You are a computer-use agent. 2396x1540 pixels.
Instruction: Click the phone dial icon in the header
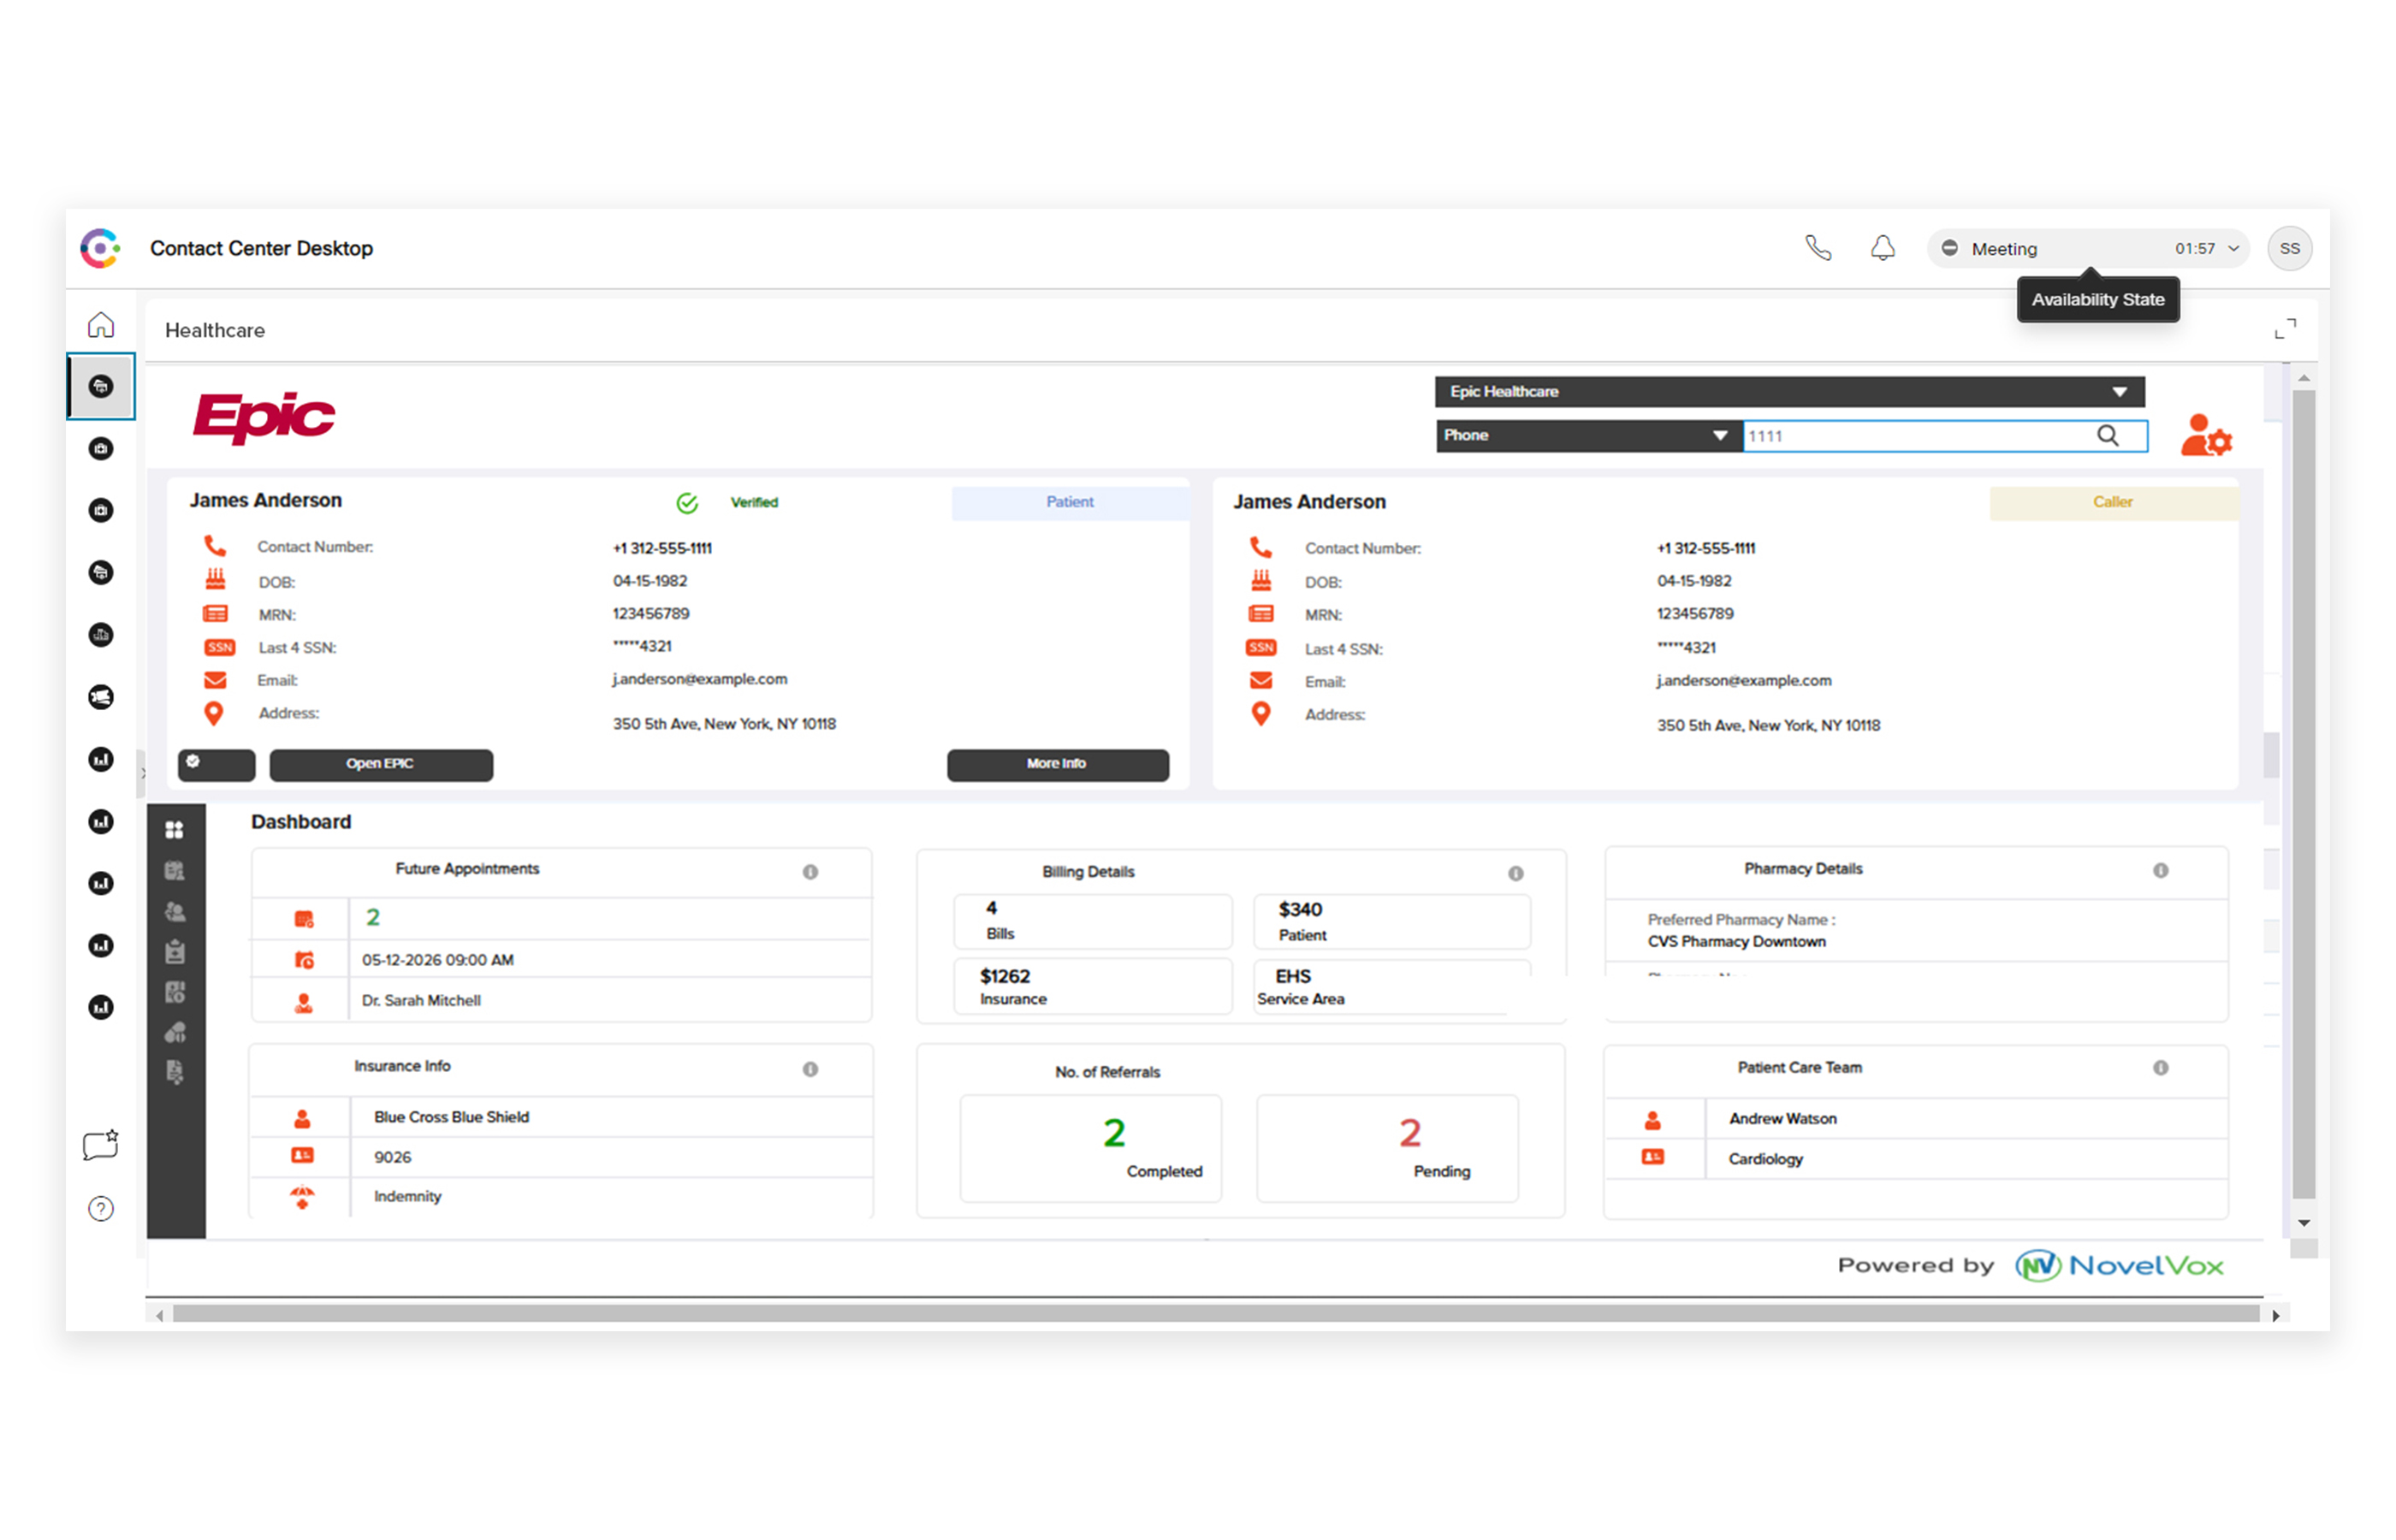(x=1818, y=248)
